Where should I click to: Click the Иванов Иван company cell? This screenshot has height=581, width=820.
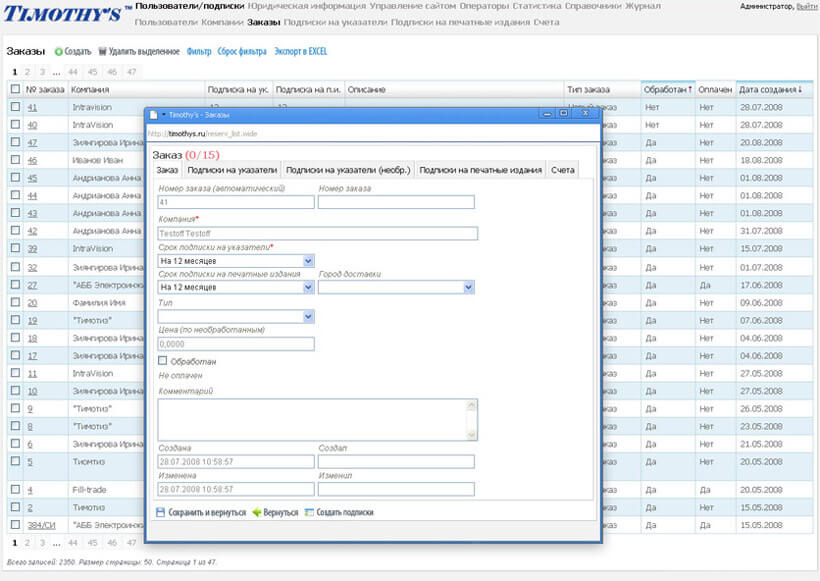(x=97, y=160)
